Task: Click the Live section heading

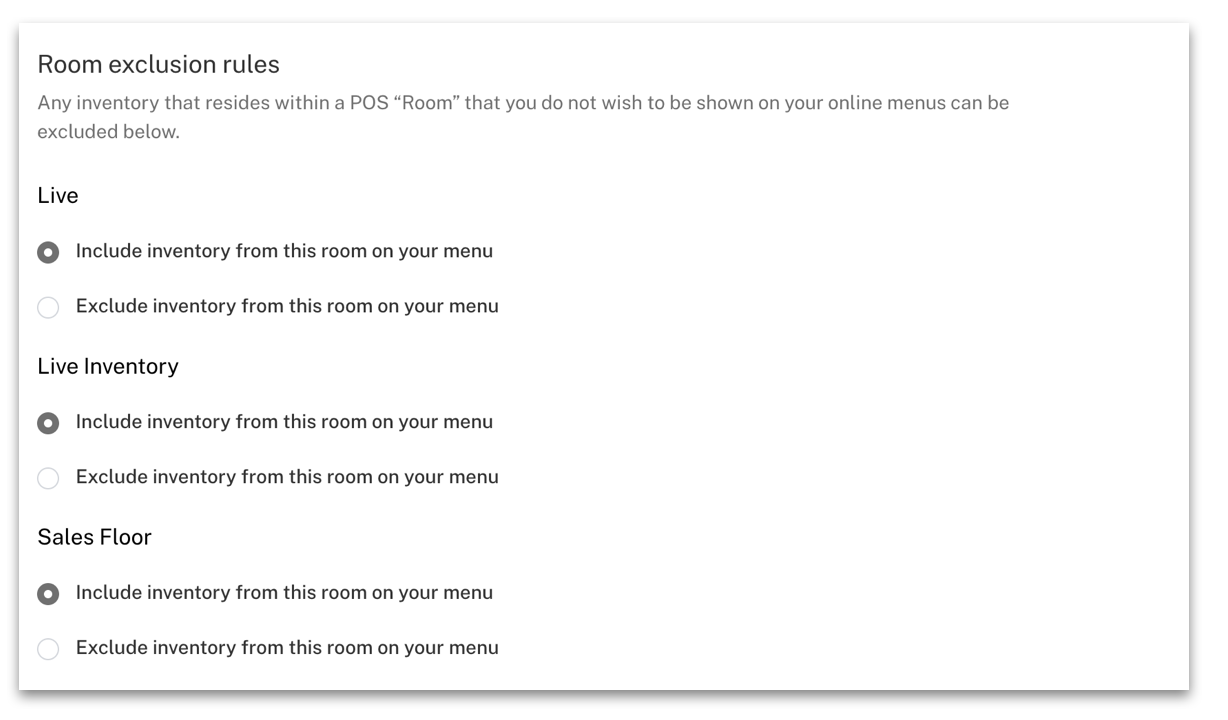Action: click(58, 195)
